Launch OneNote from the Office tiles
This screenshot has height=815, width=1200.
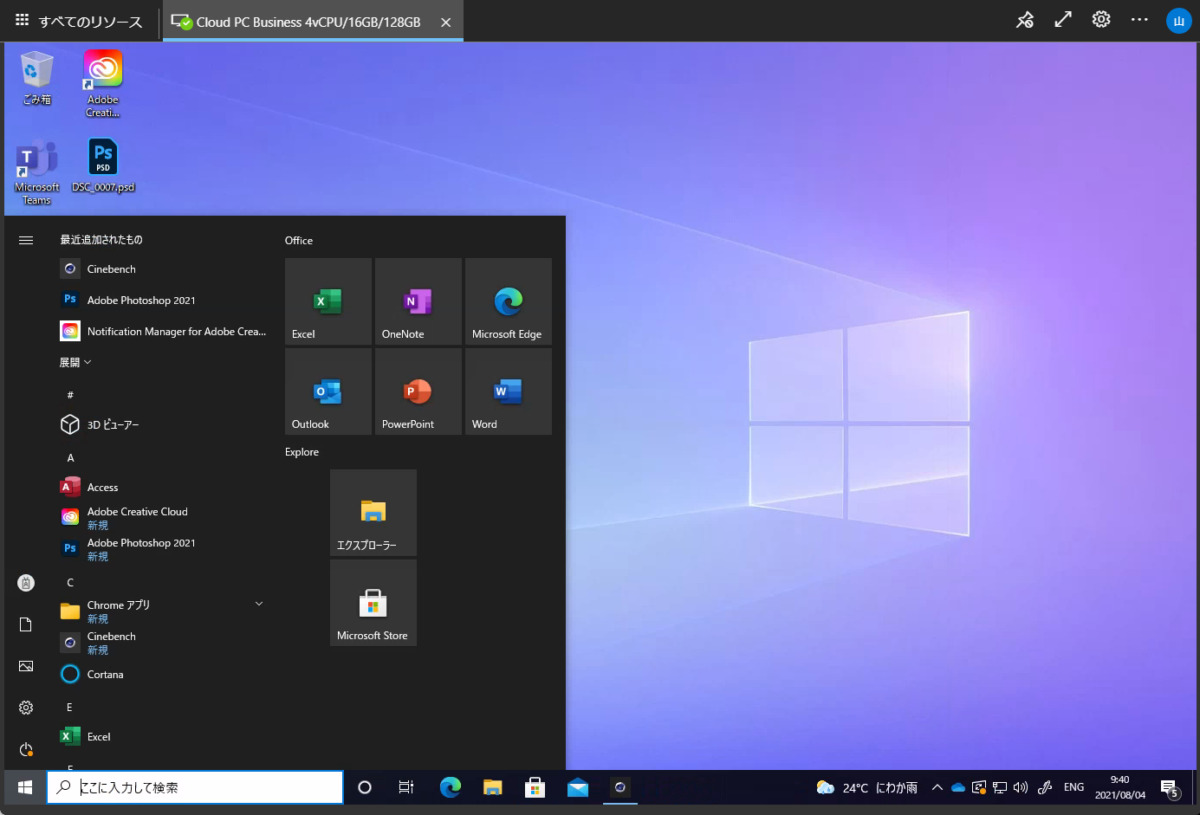(x=418, y=302)
